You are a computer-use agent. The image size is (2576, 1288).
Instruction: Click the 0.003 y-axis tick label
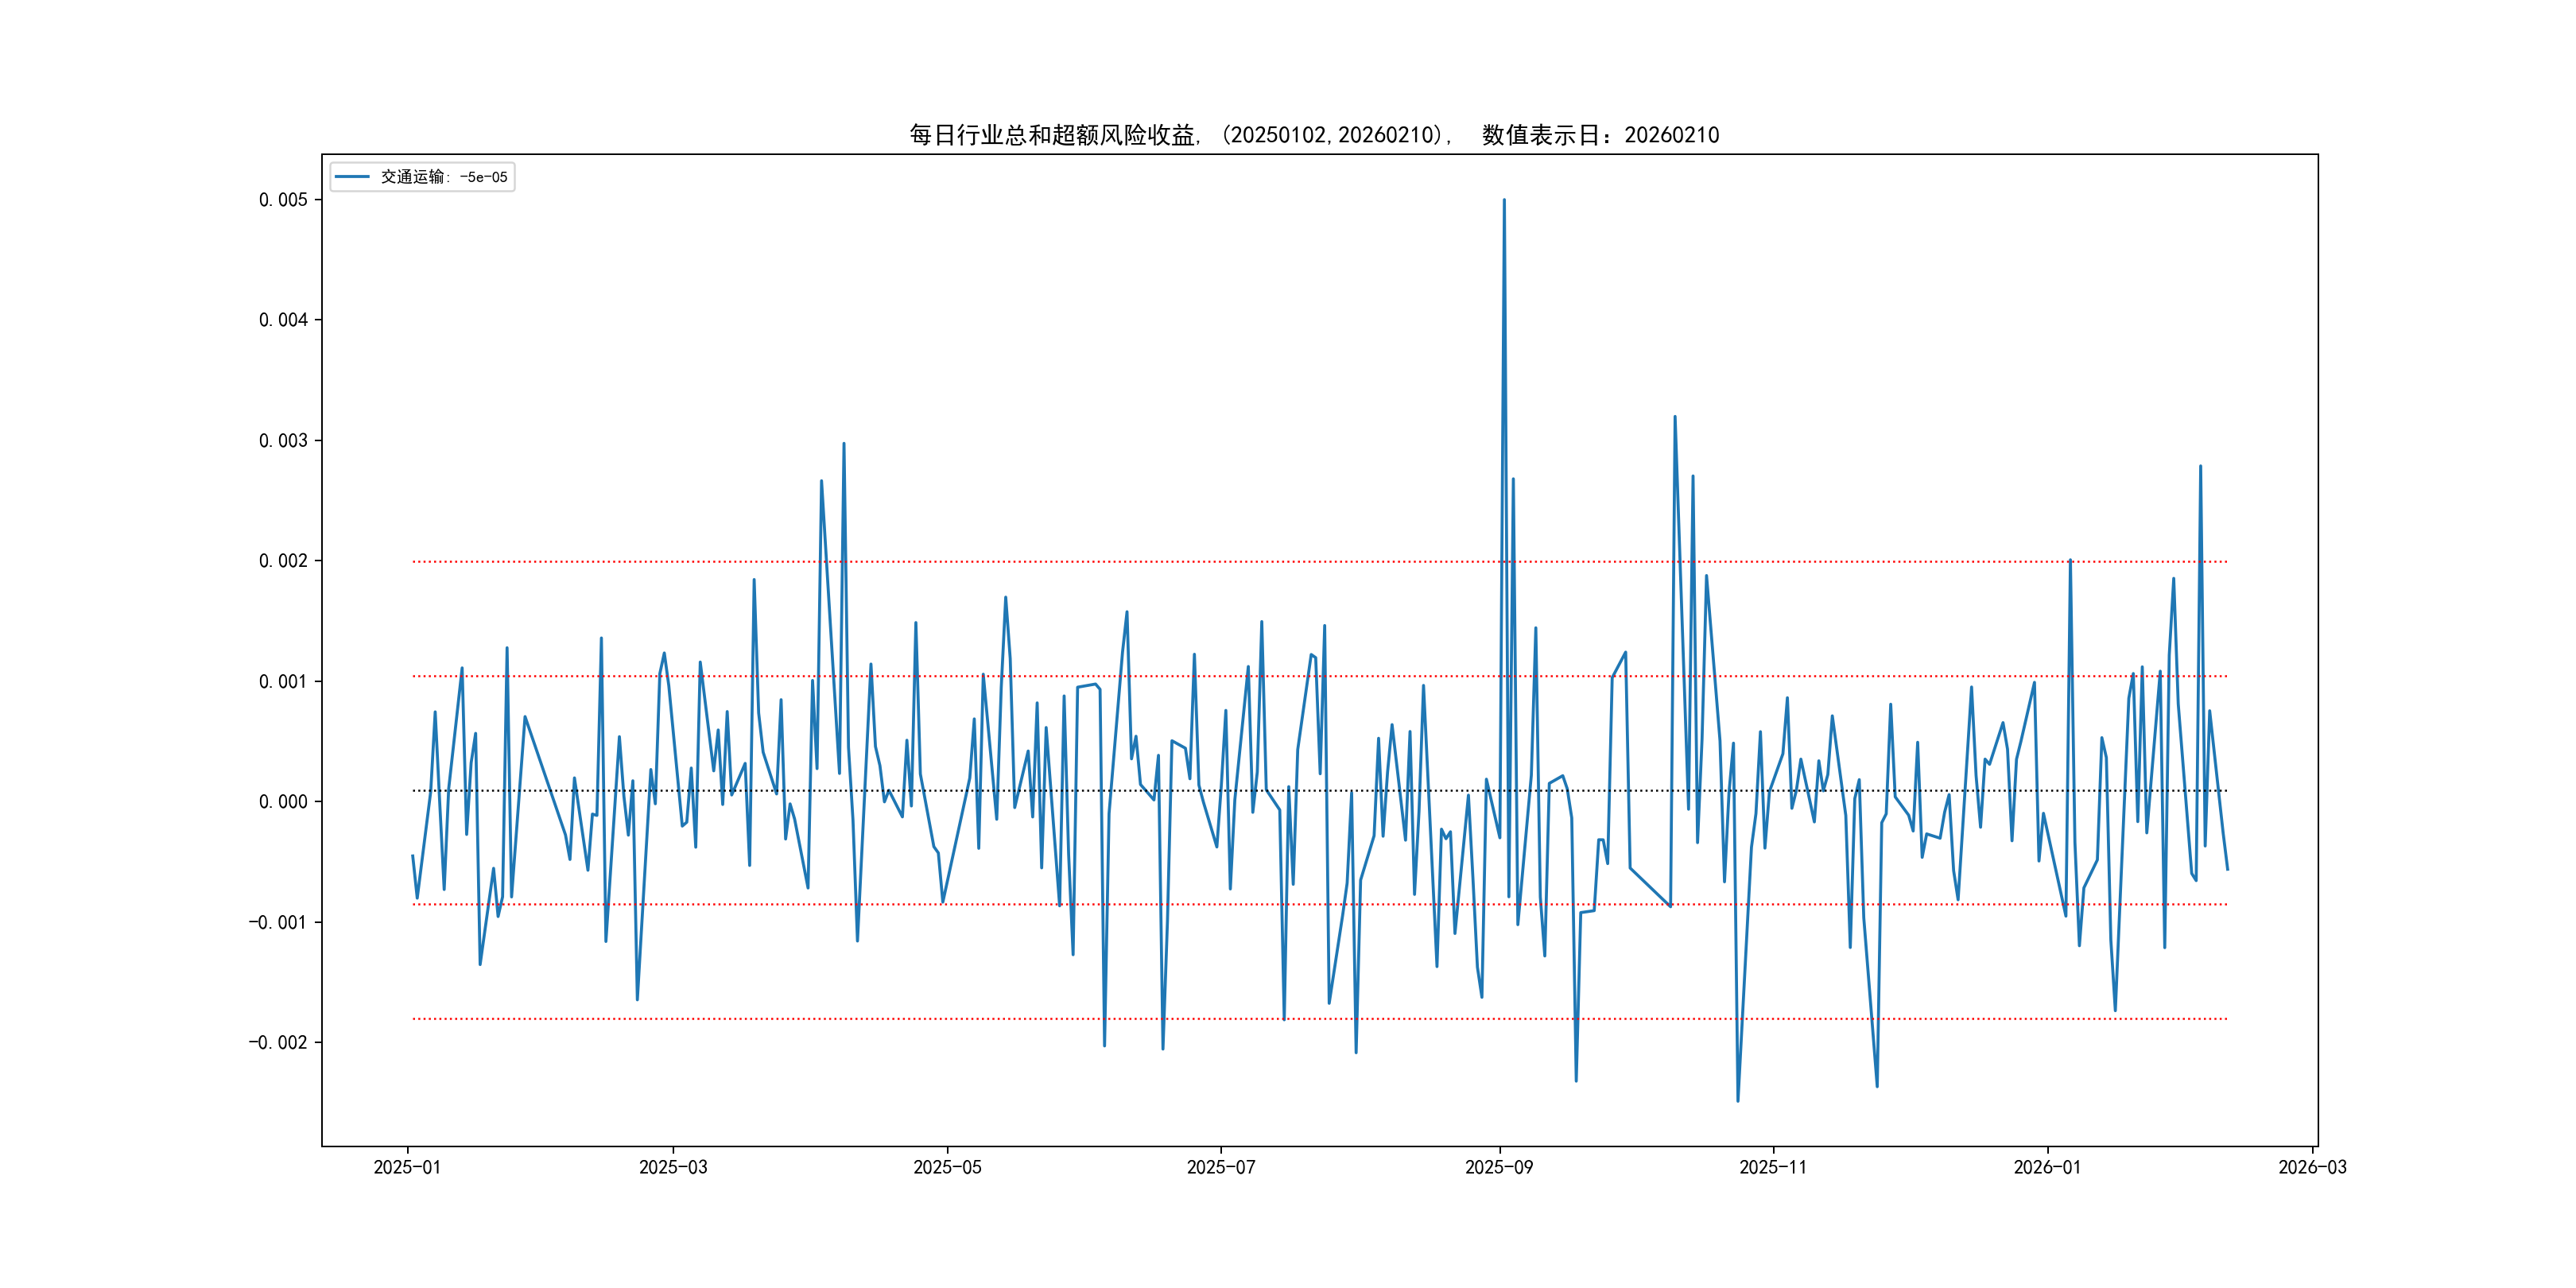[x=283, y=441]
